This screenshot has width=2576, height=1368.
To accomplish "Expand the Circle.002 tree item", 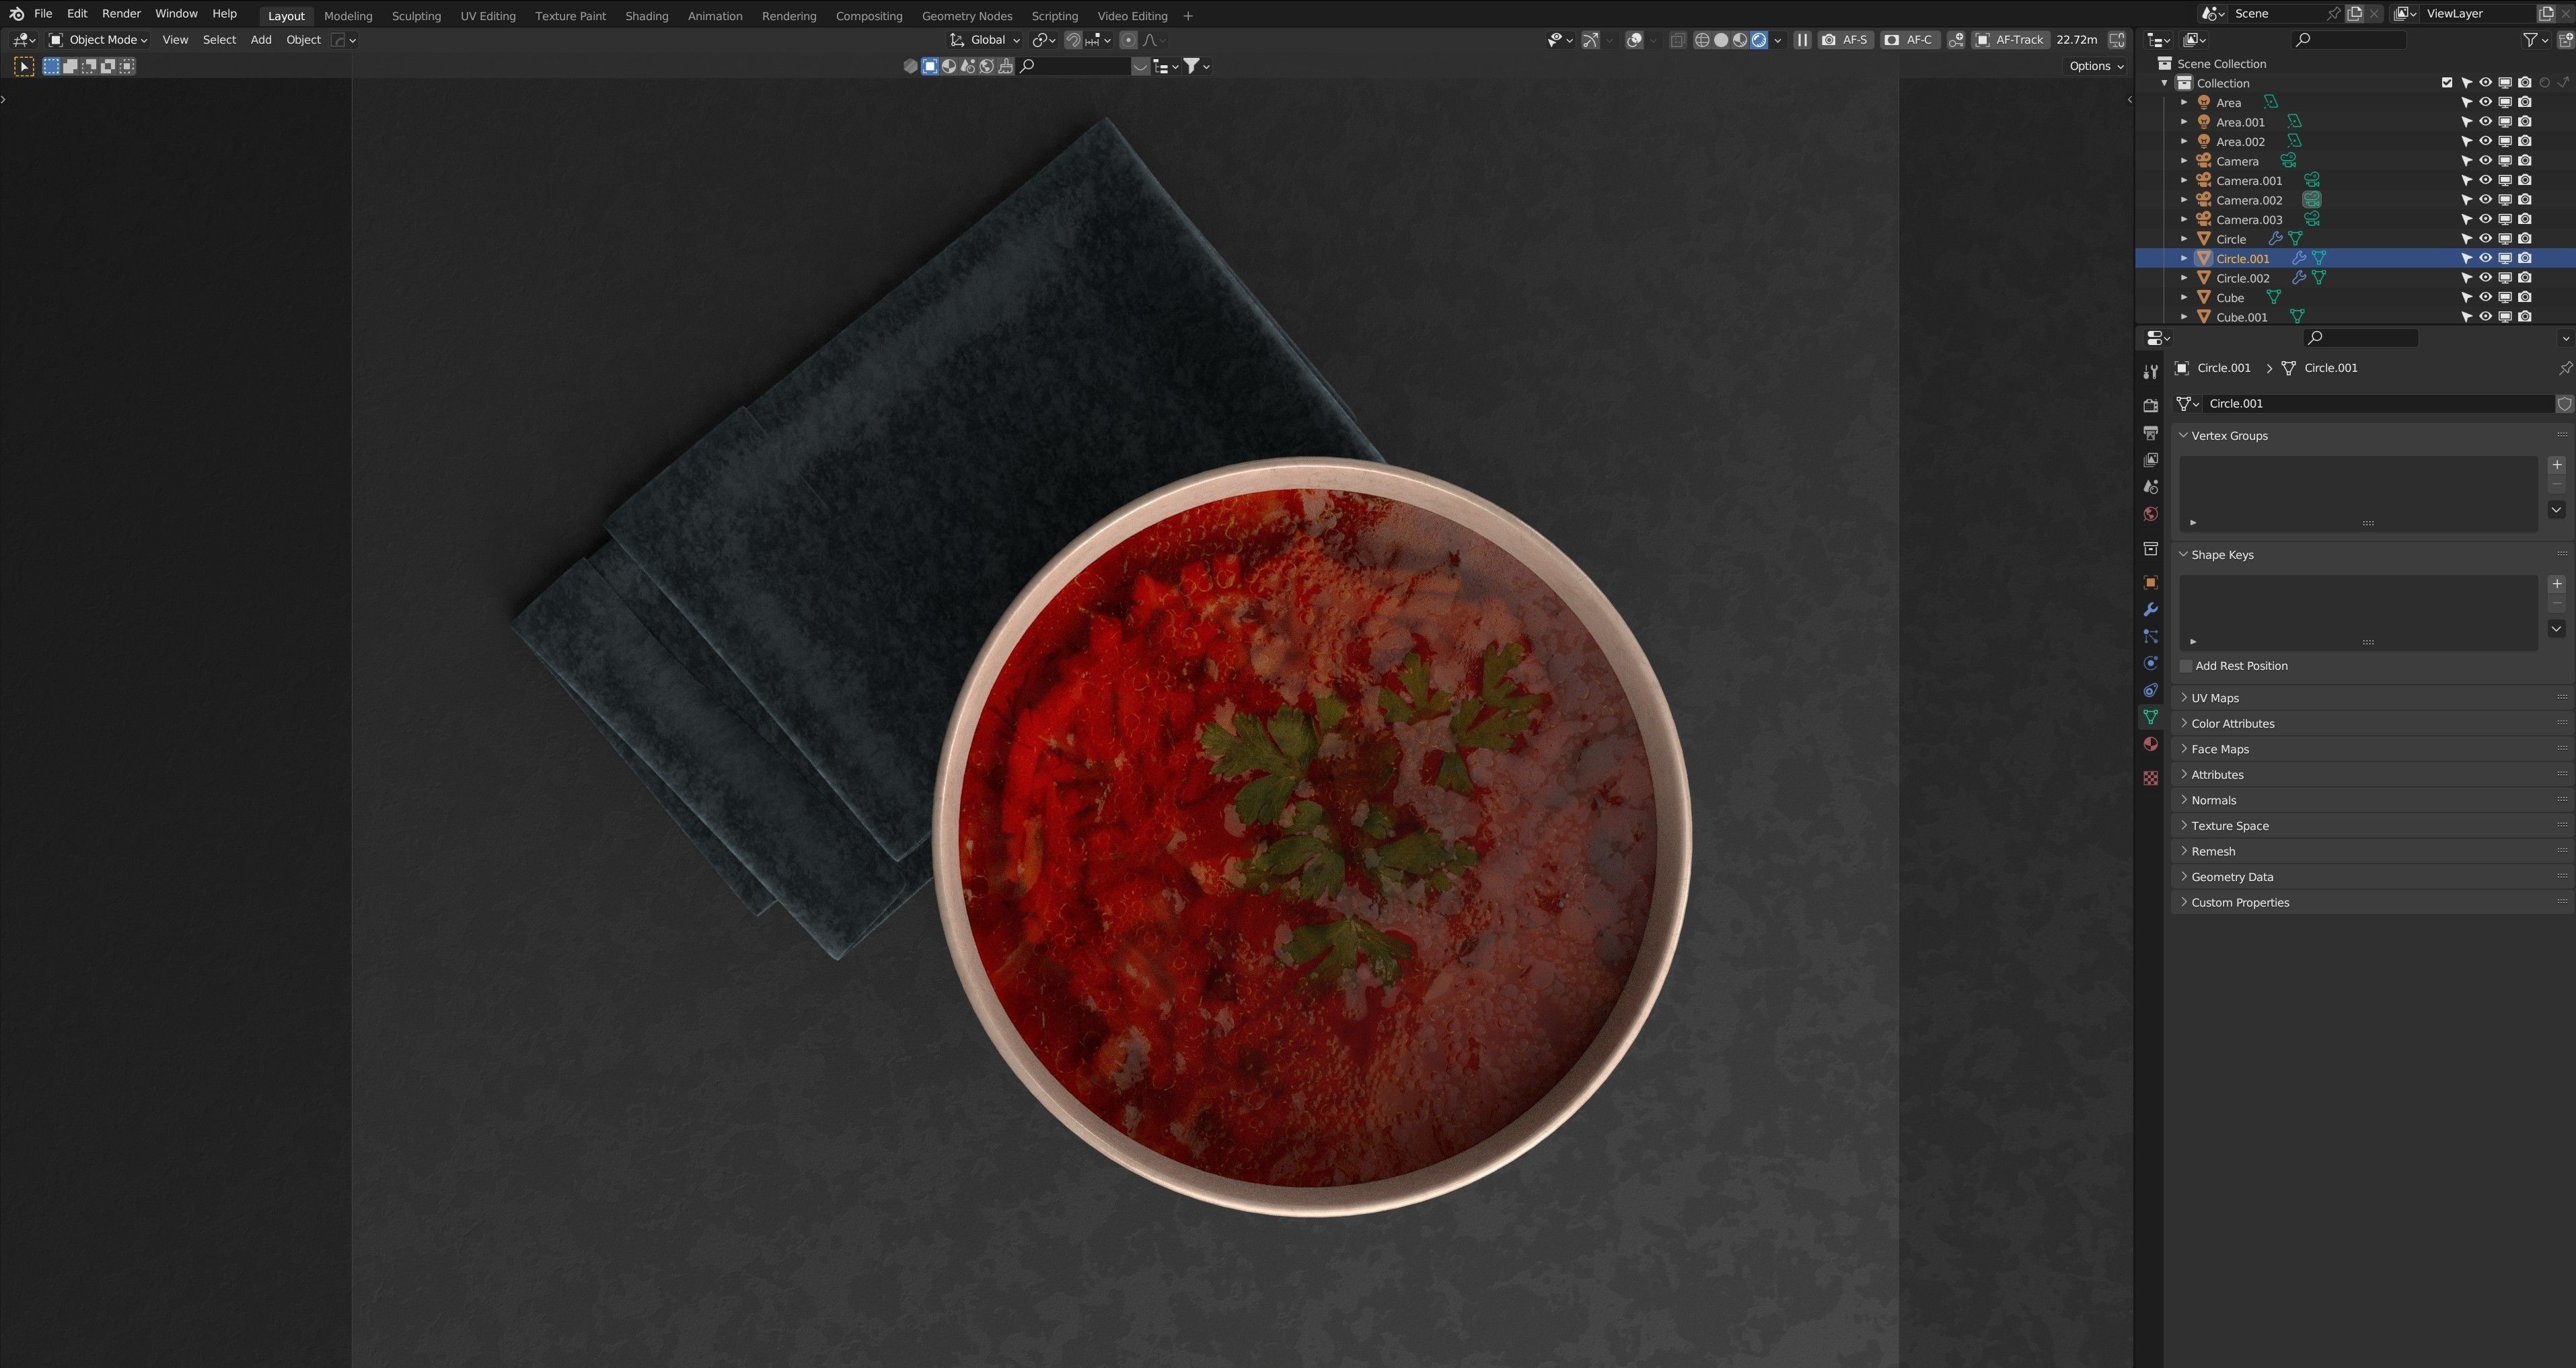I will click(2184, 278).
